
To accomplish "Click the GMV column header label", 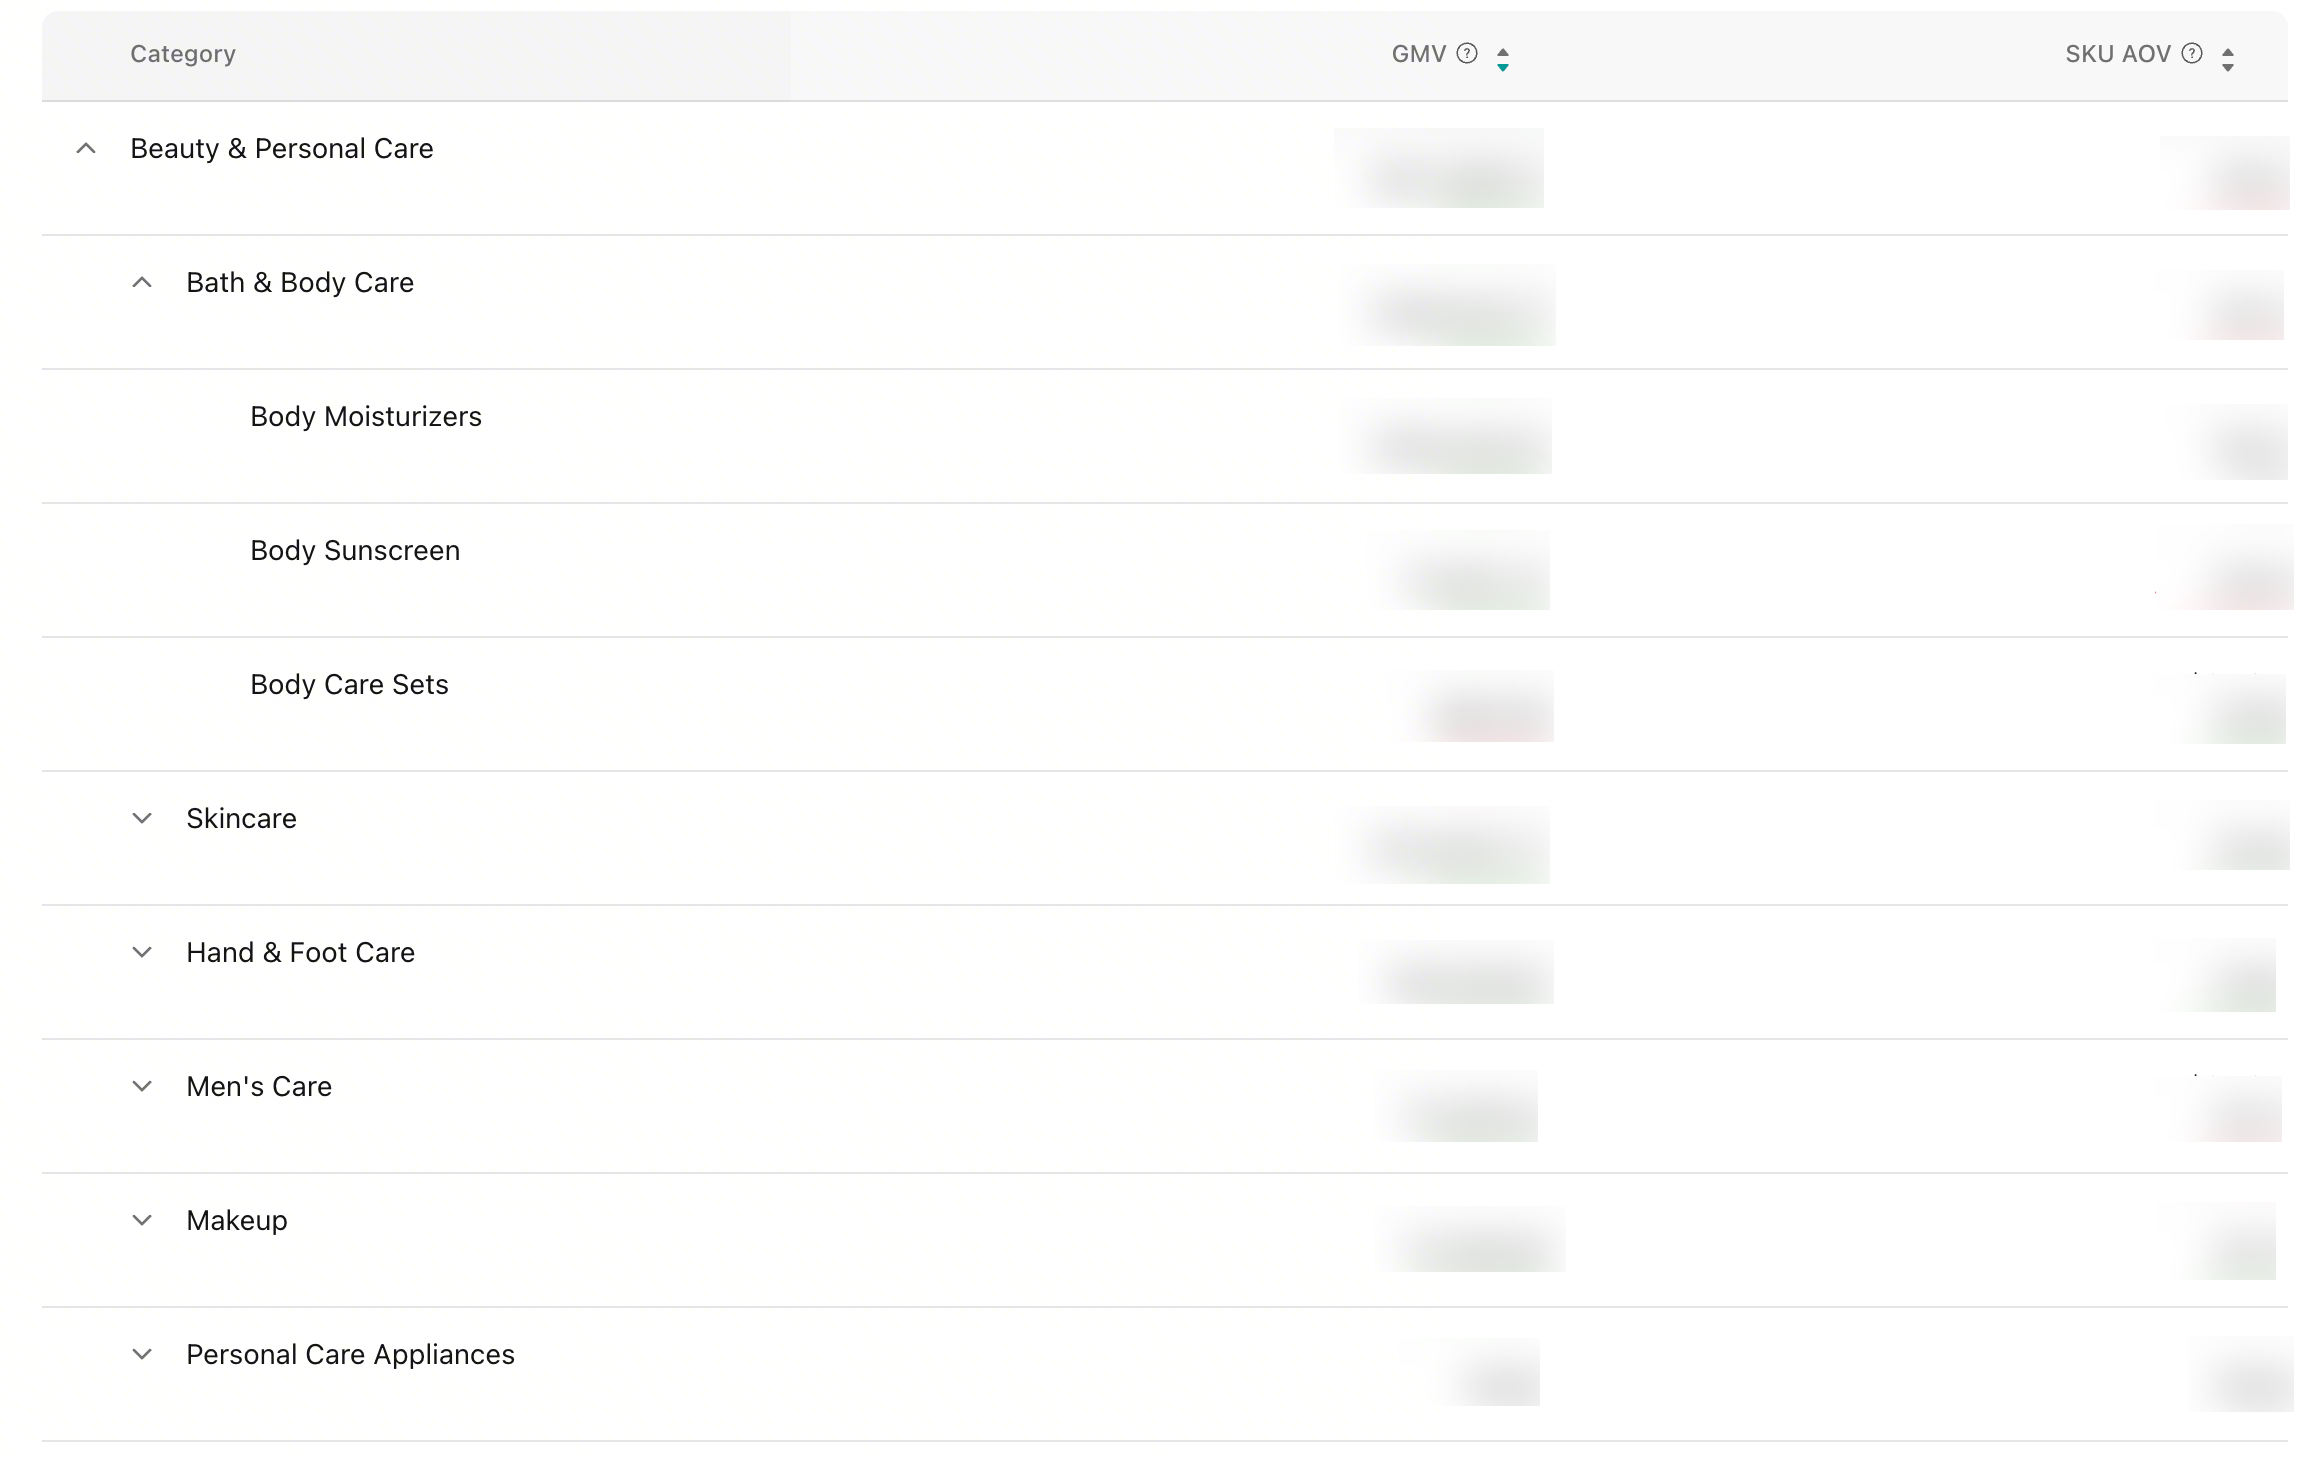I will click(x=1418, y=54).
